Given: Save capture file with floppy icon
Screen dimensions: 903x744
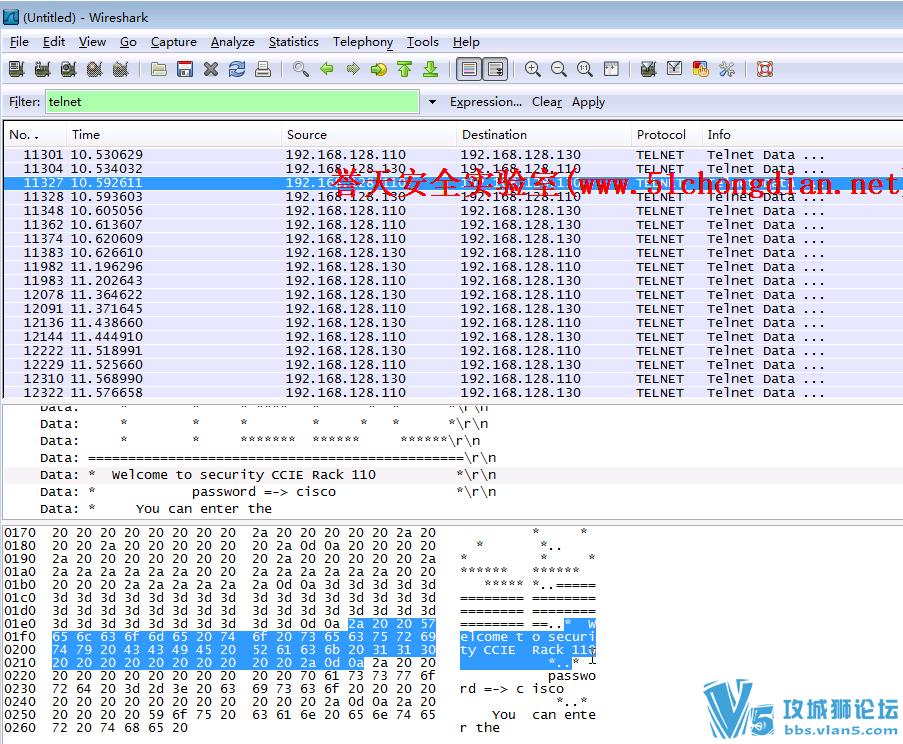Looking at the screenshot, I should [185, 69].
